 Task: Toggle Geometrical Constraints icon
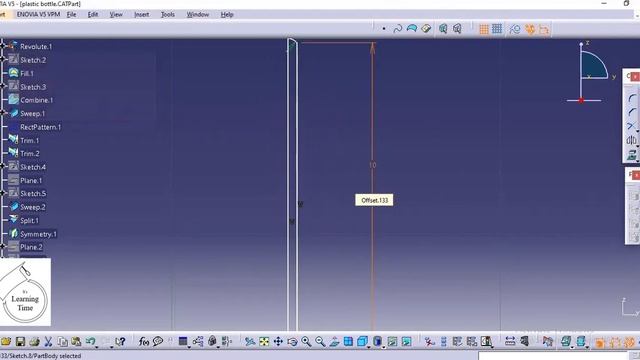530,29
